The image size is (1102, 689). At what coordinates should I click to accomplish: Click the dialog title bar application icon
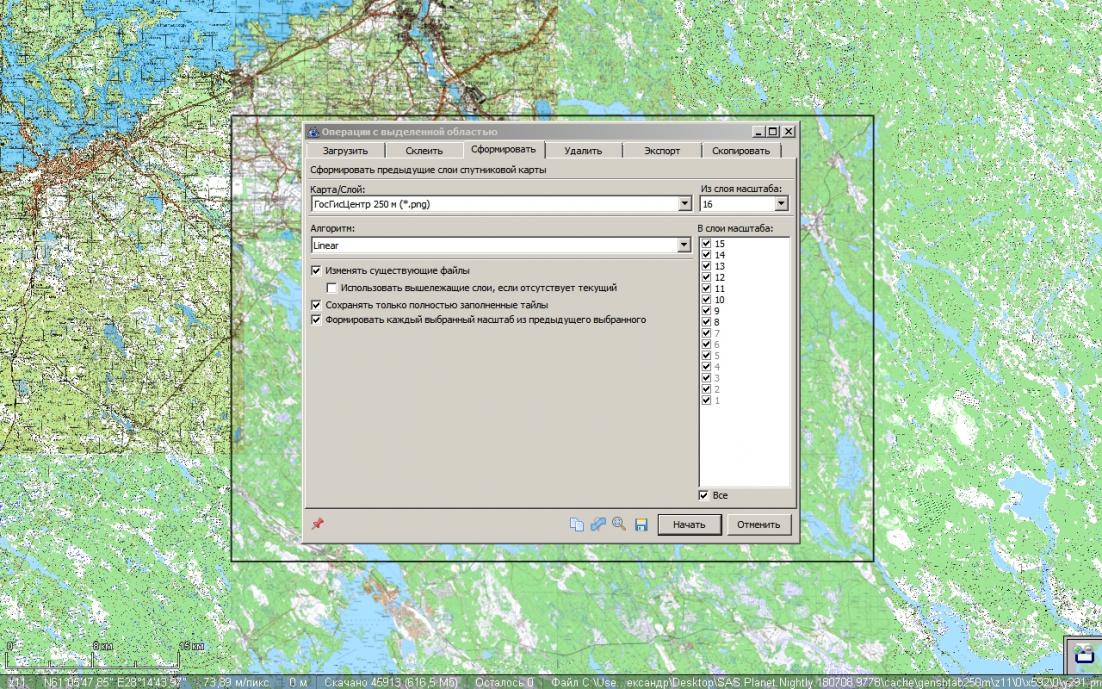pos(313,132)
